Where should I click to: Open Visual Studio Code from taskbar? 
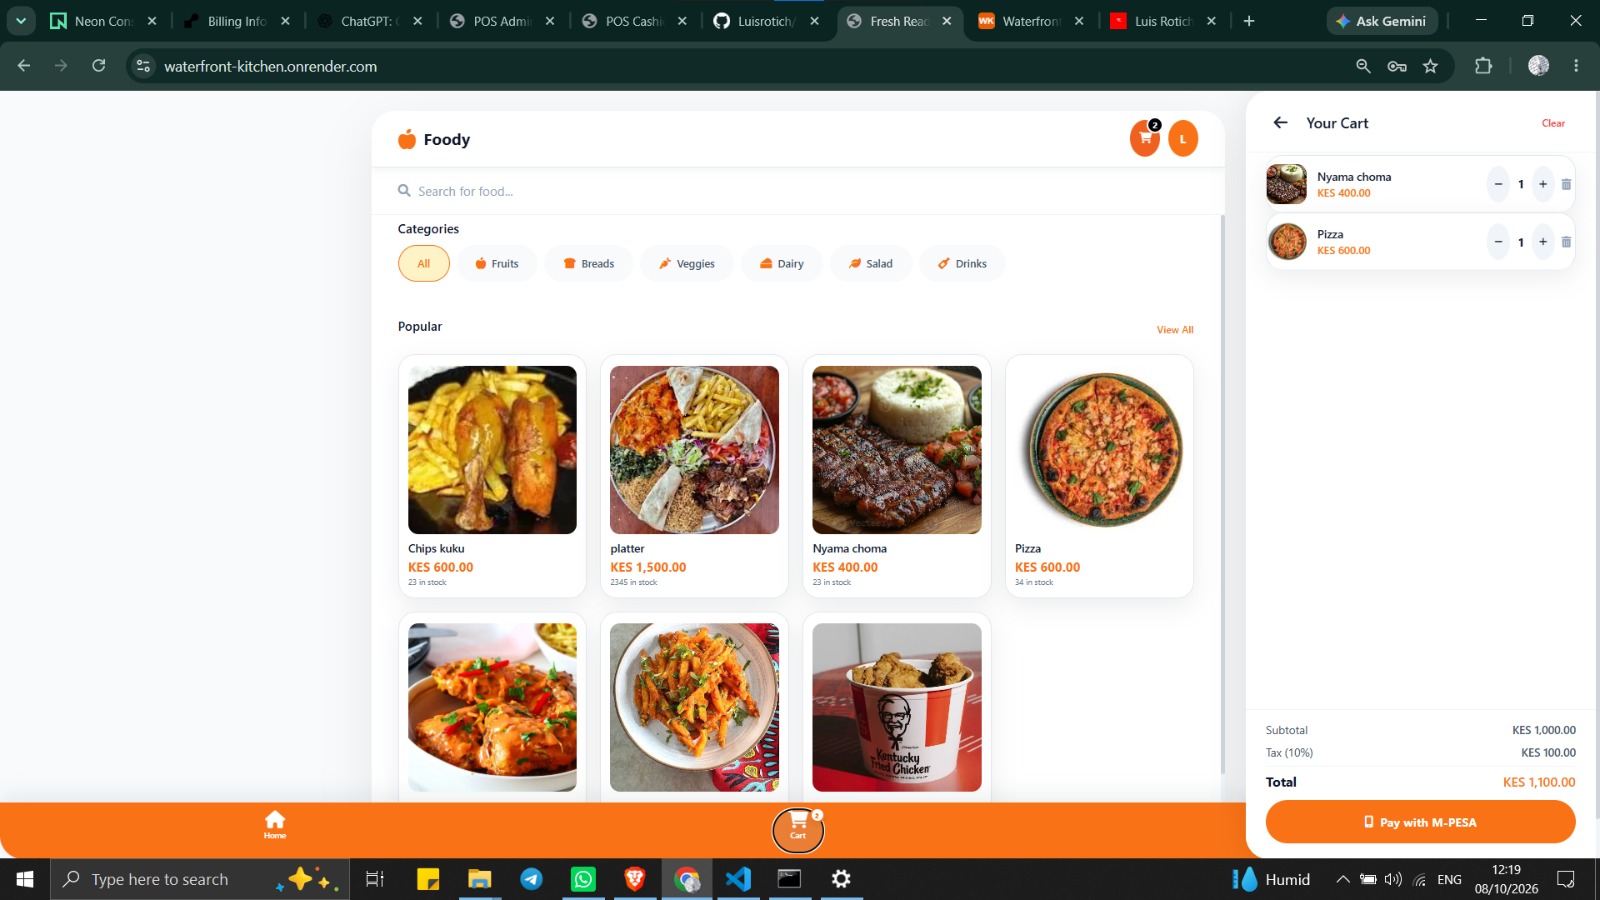738,879
